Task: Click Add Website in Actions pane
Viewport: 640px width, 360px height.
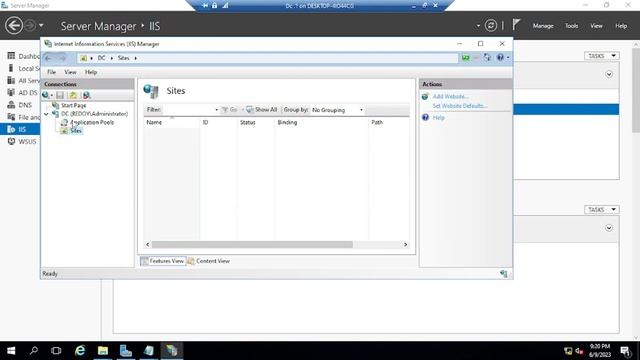Action: (x=450, y=97)
